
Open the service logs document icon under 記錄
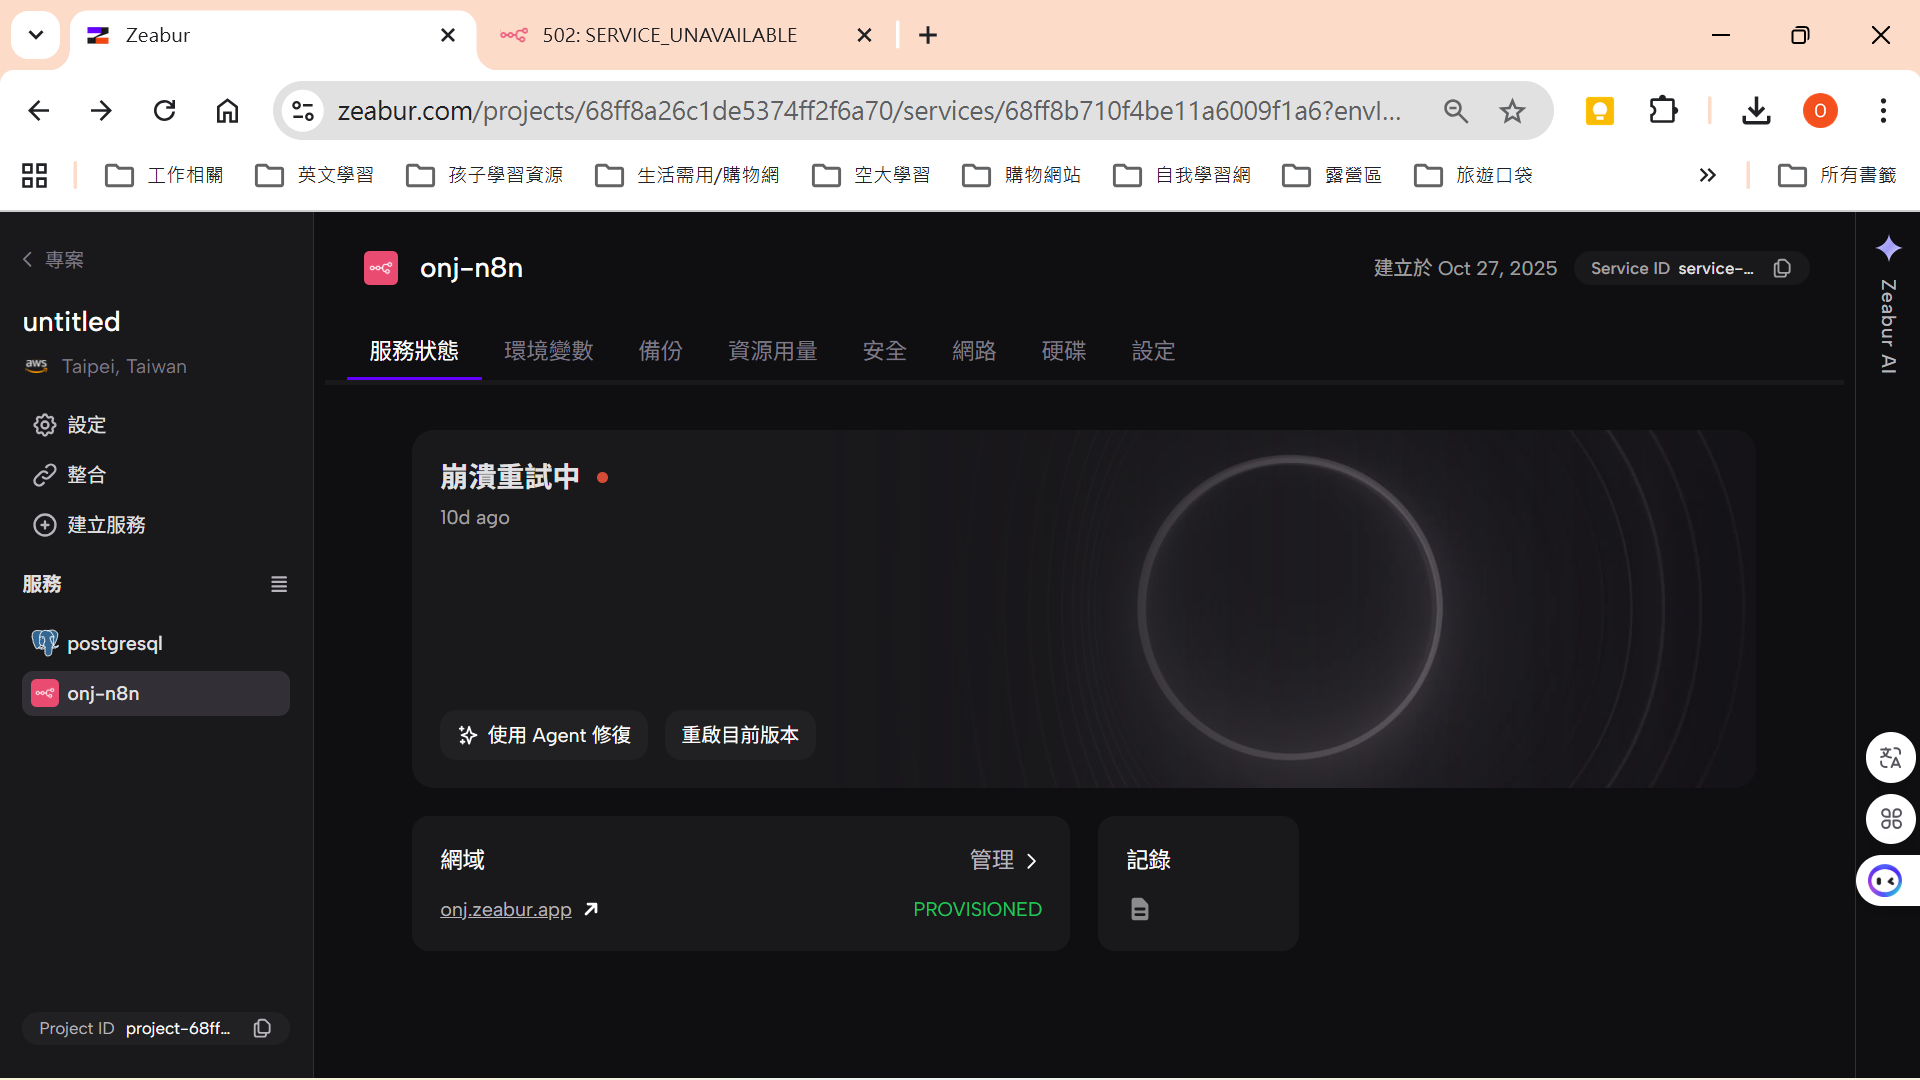[1139, 909]
